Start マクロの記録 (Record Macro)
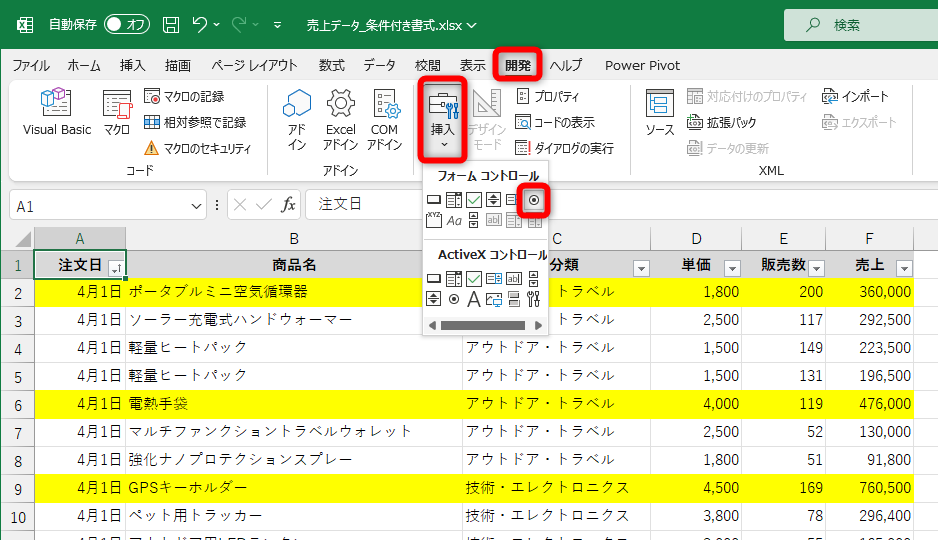Viewport: 938px width, 540px height. (184, 96)
